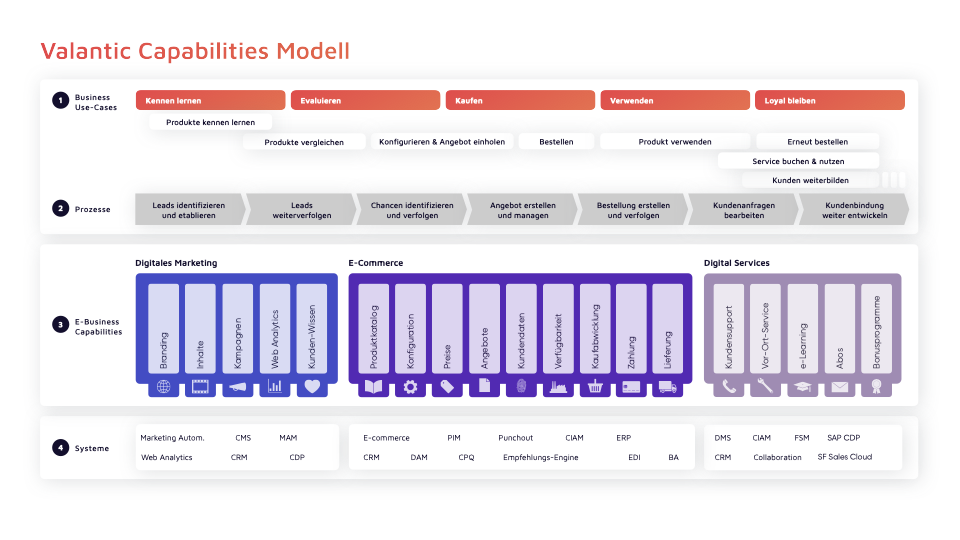Screen dimensions: 960x540
Task: Click the envelope icon under Abos
Action: (x=839, y=386)
